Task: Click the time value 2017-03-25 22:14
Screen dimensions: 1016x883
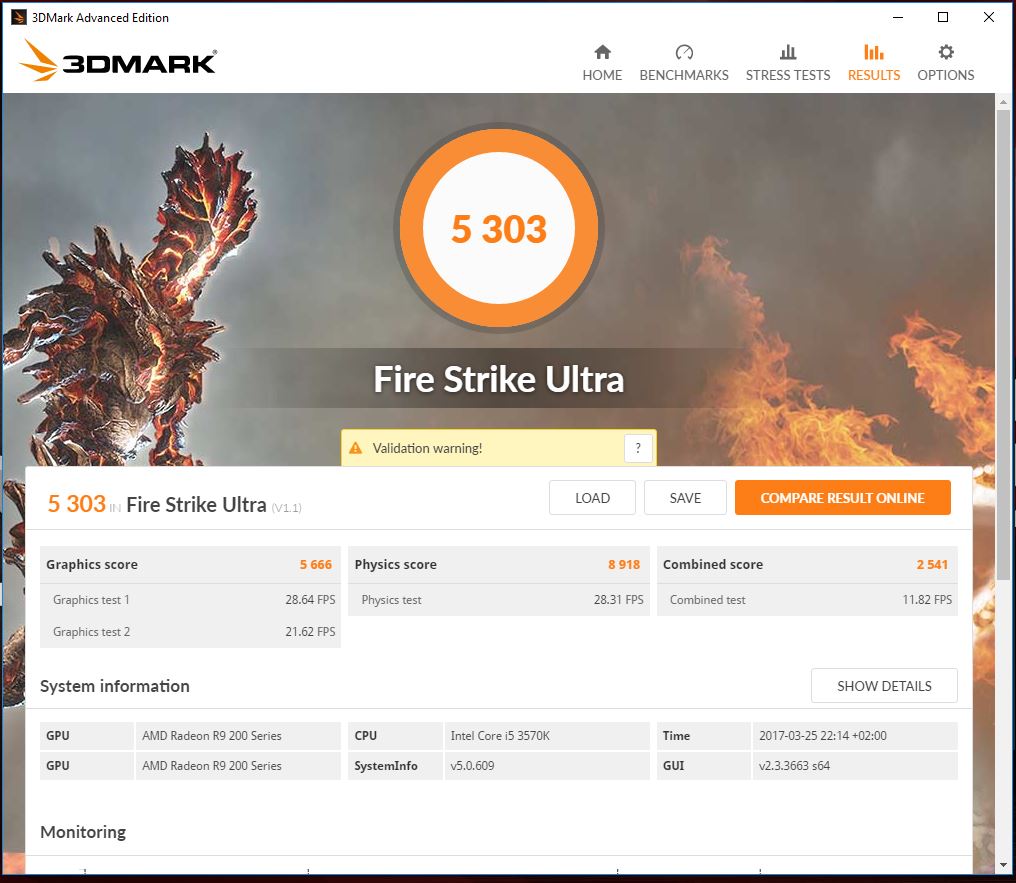Action: tap(823, 735)
